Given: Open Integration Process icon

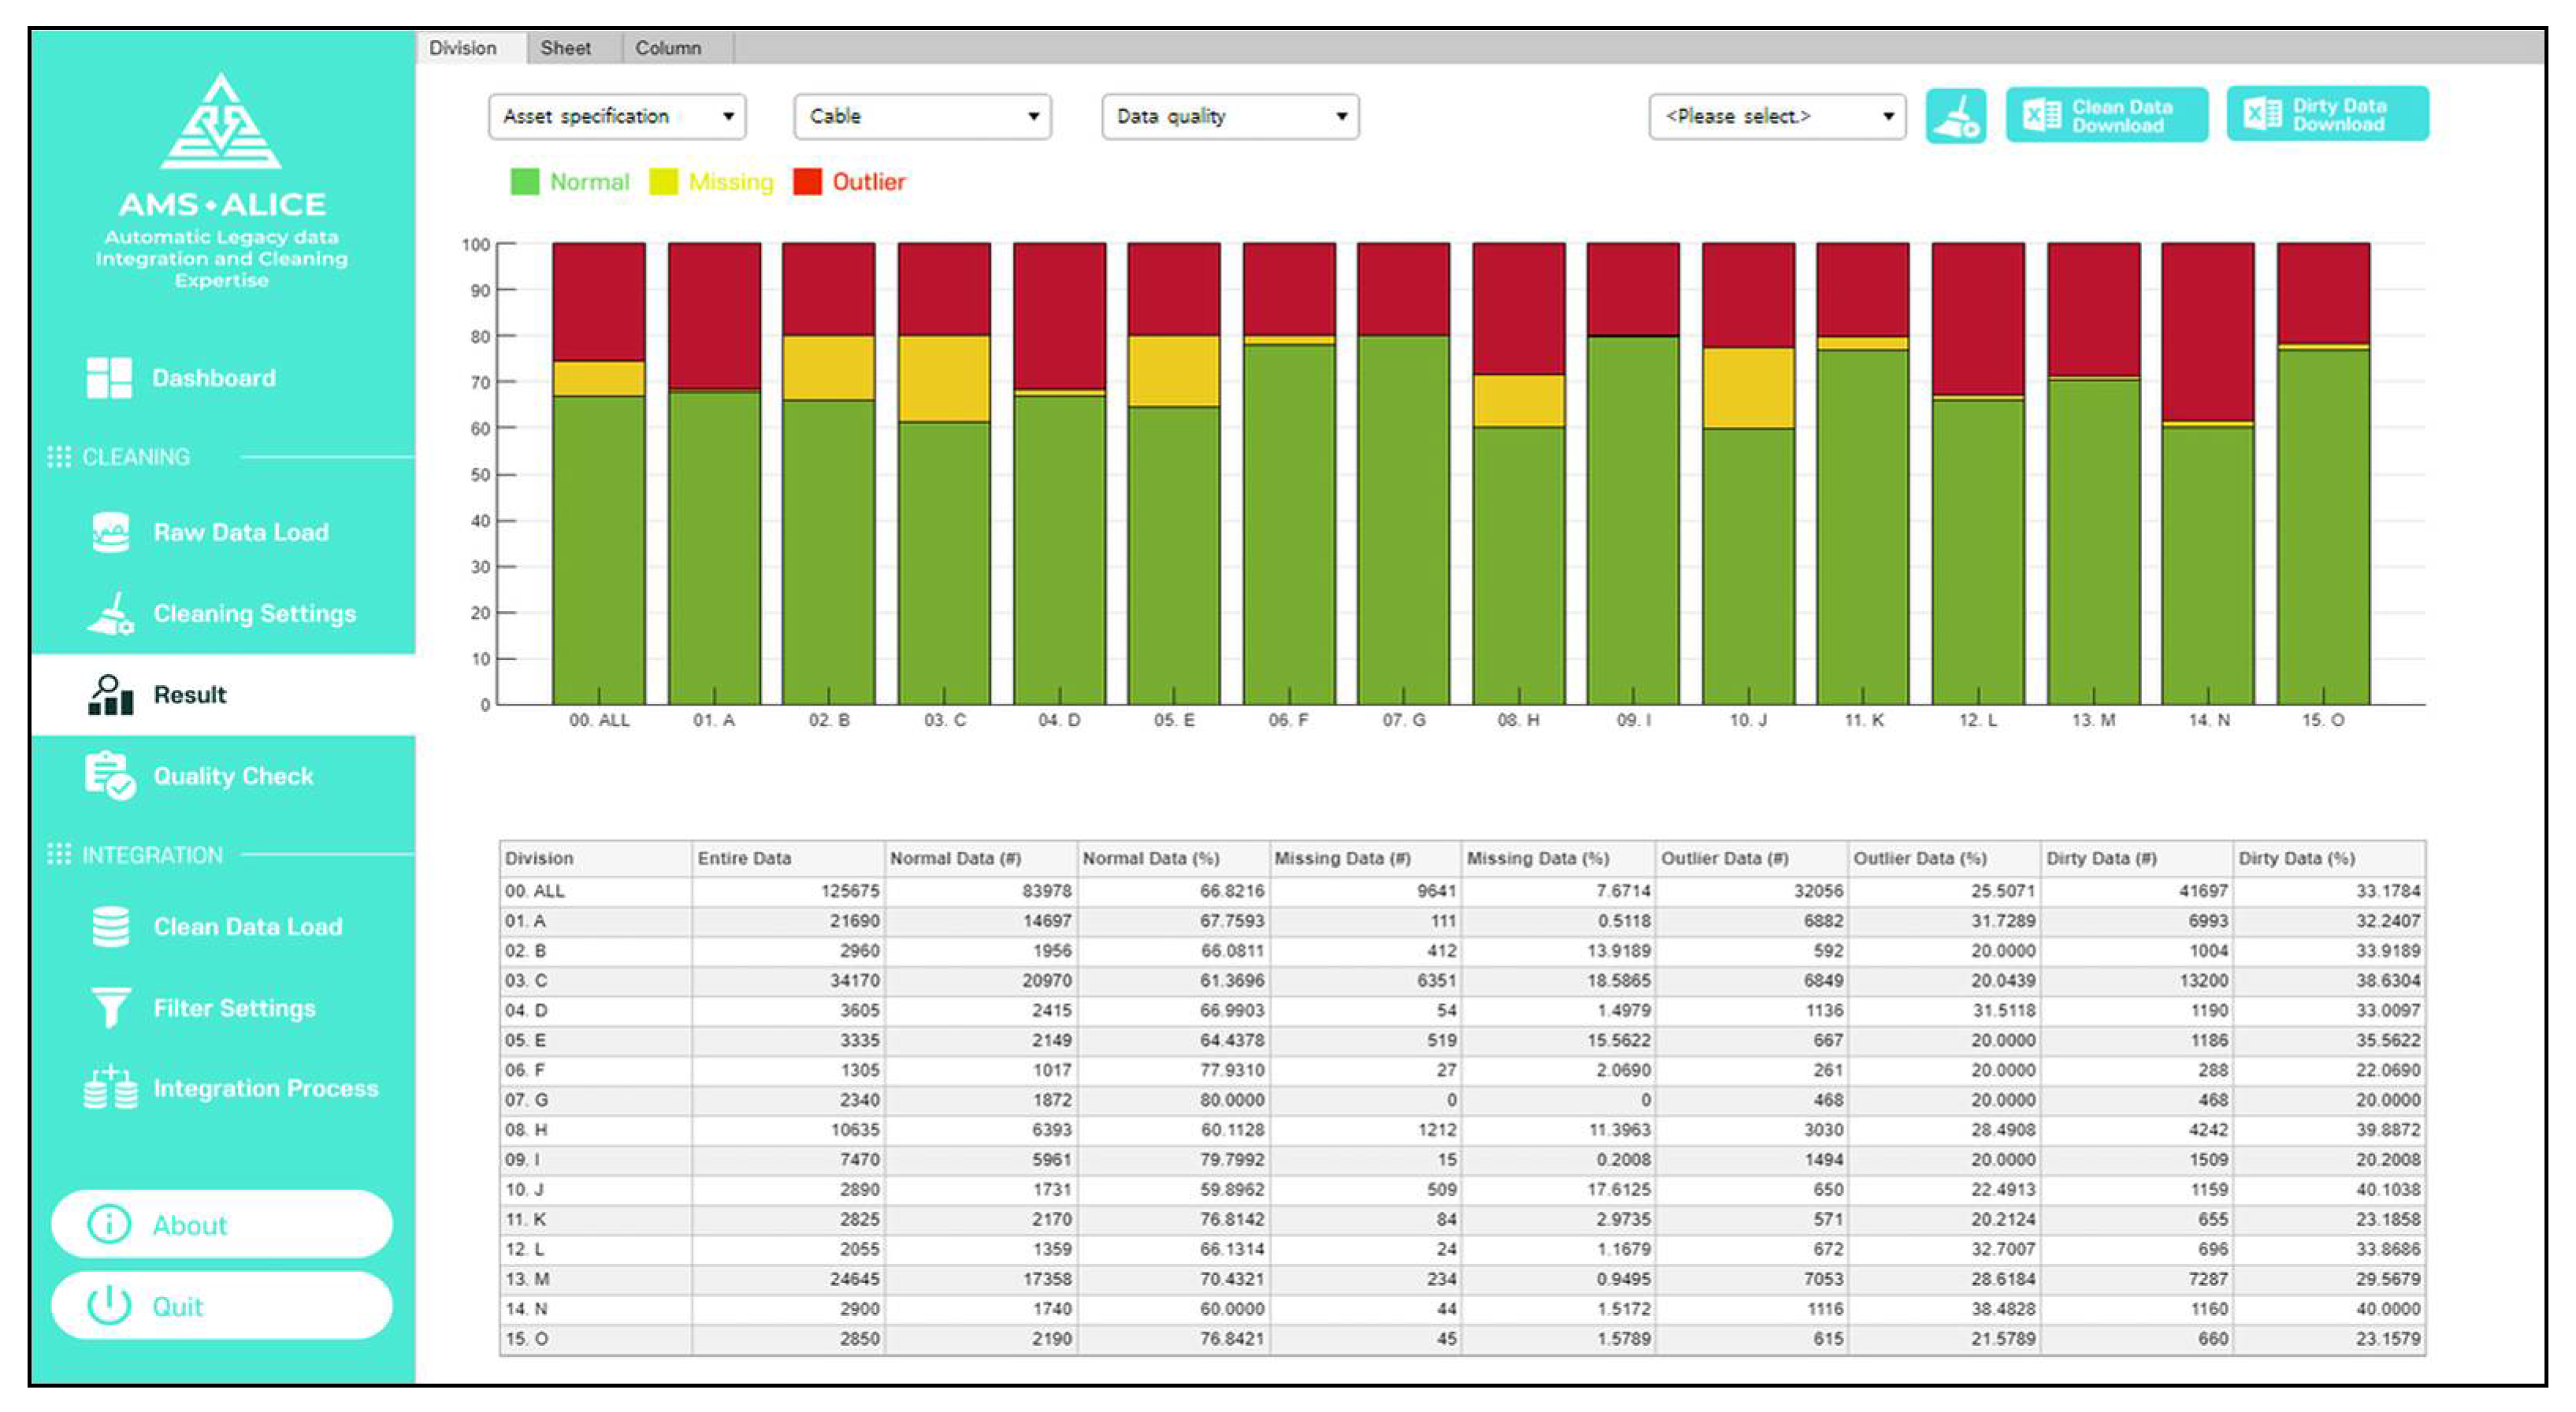Looking at the screenshot, I should point(110,1088).
